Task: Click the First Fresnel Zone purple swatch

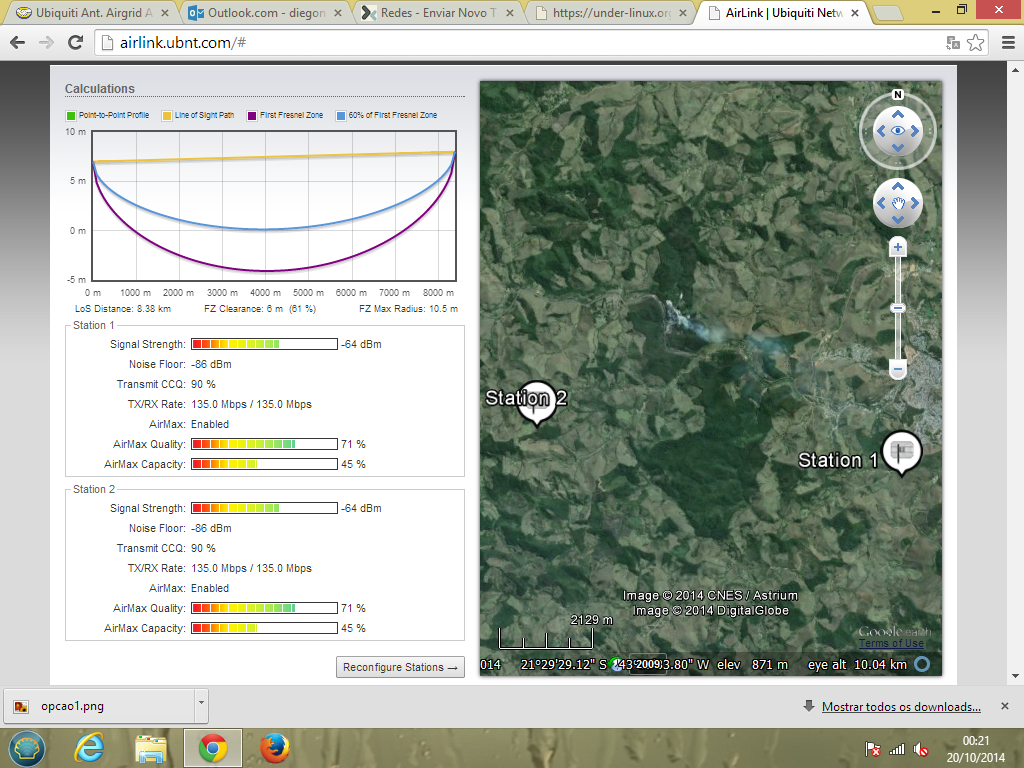Action: 252,116
